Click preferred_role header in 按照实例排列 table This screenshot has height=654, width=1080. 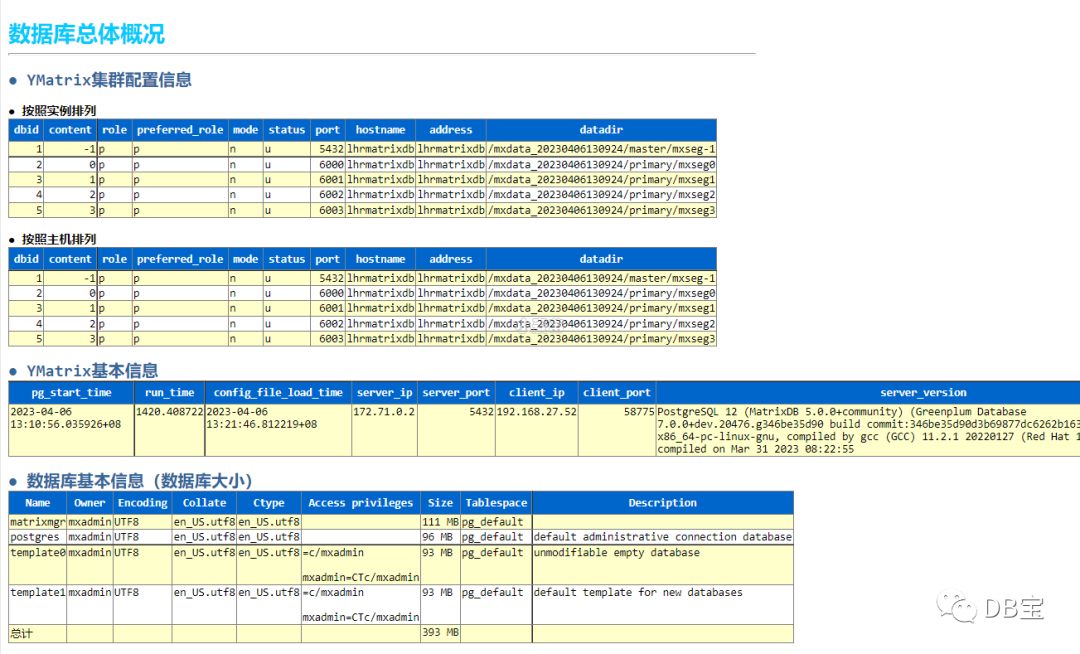point(180,129)
